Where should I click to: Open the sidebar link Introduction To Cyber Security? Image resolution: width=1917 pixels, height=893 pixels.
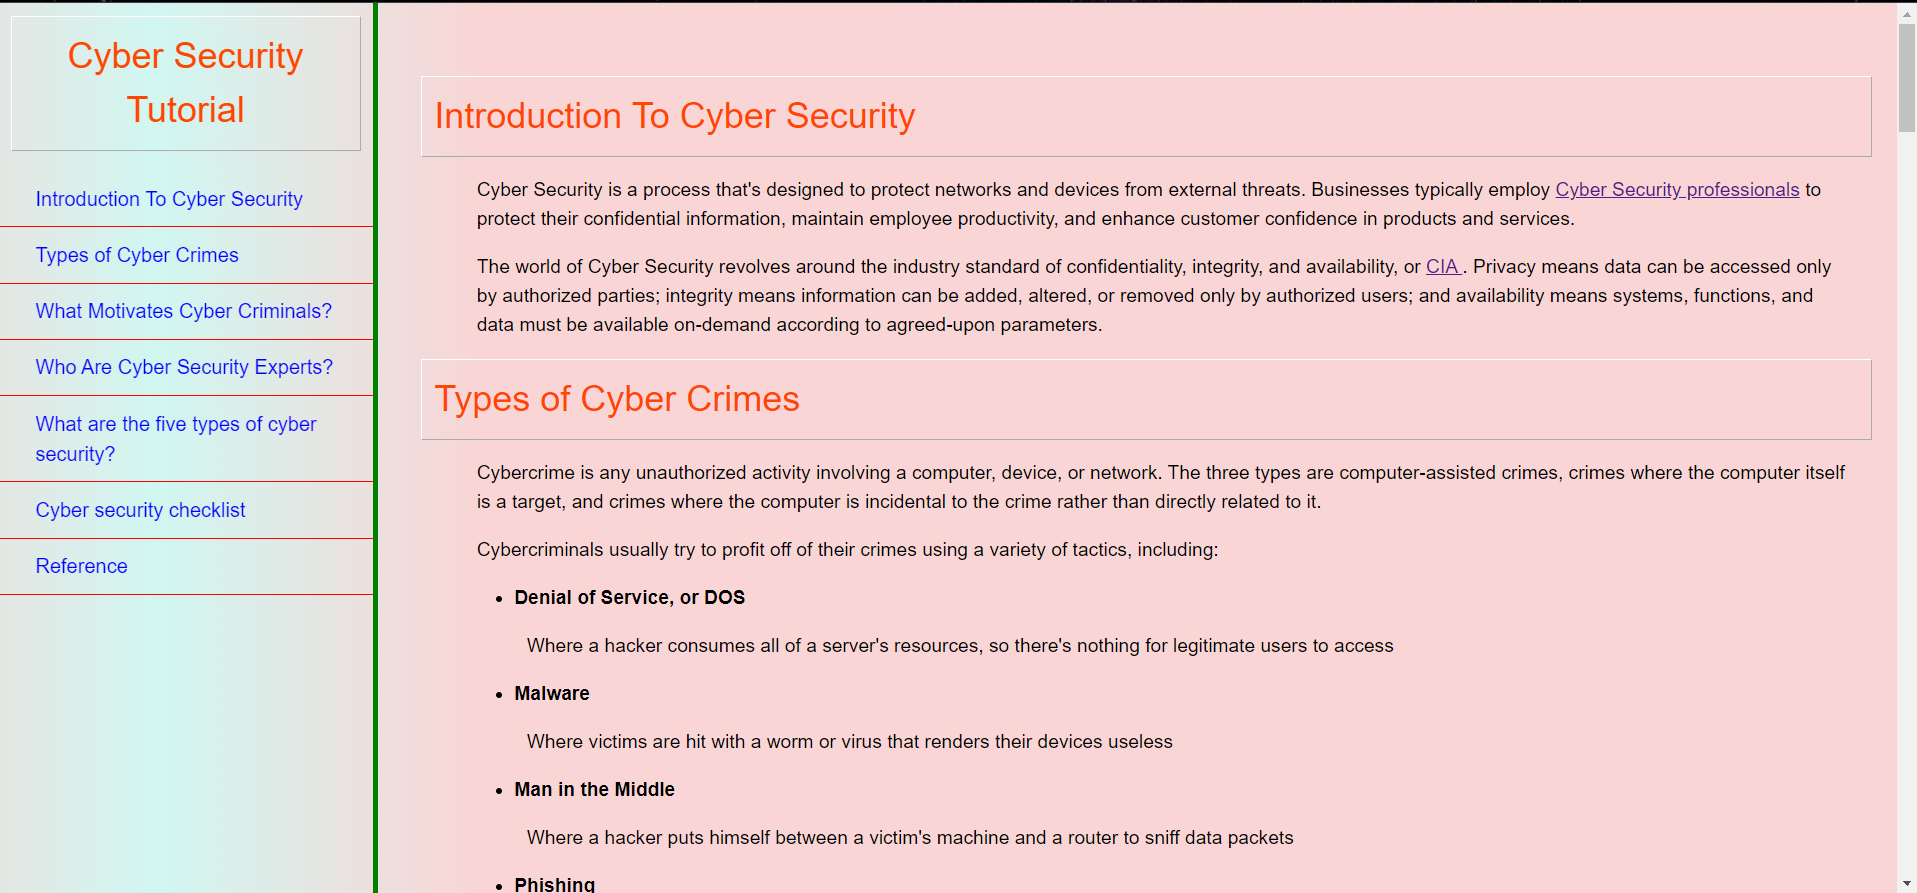coord(169,199)
